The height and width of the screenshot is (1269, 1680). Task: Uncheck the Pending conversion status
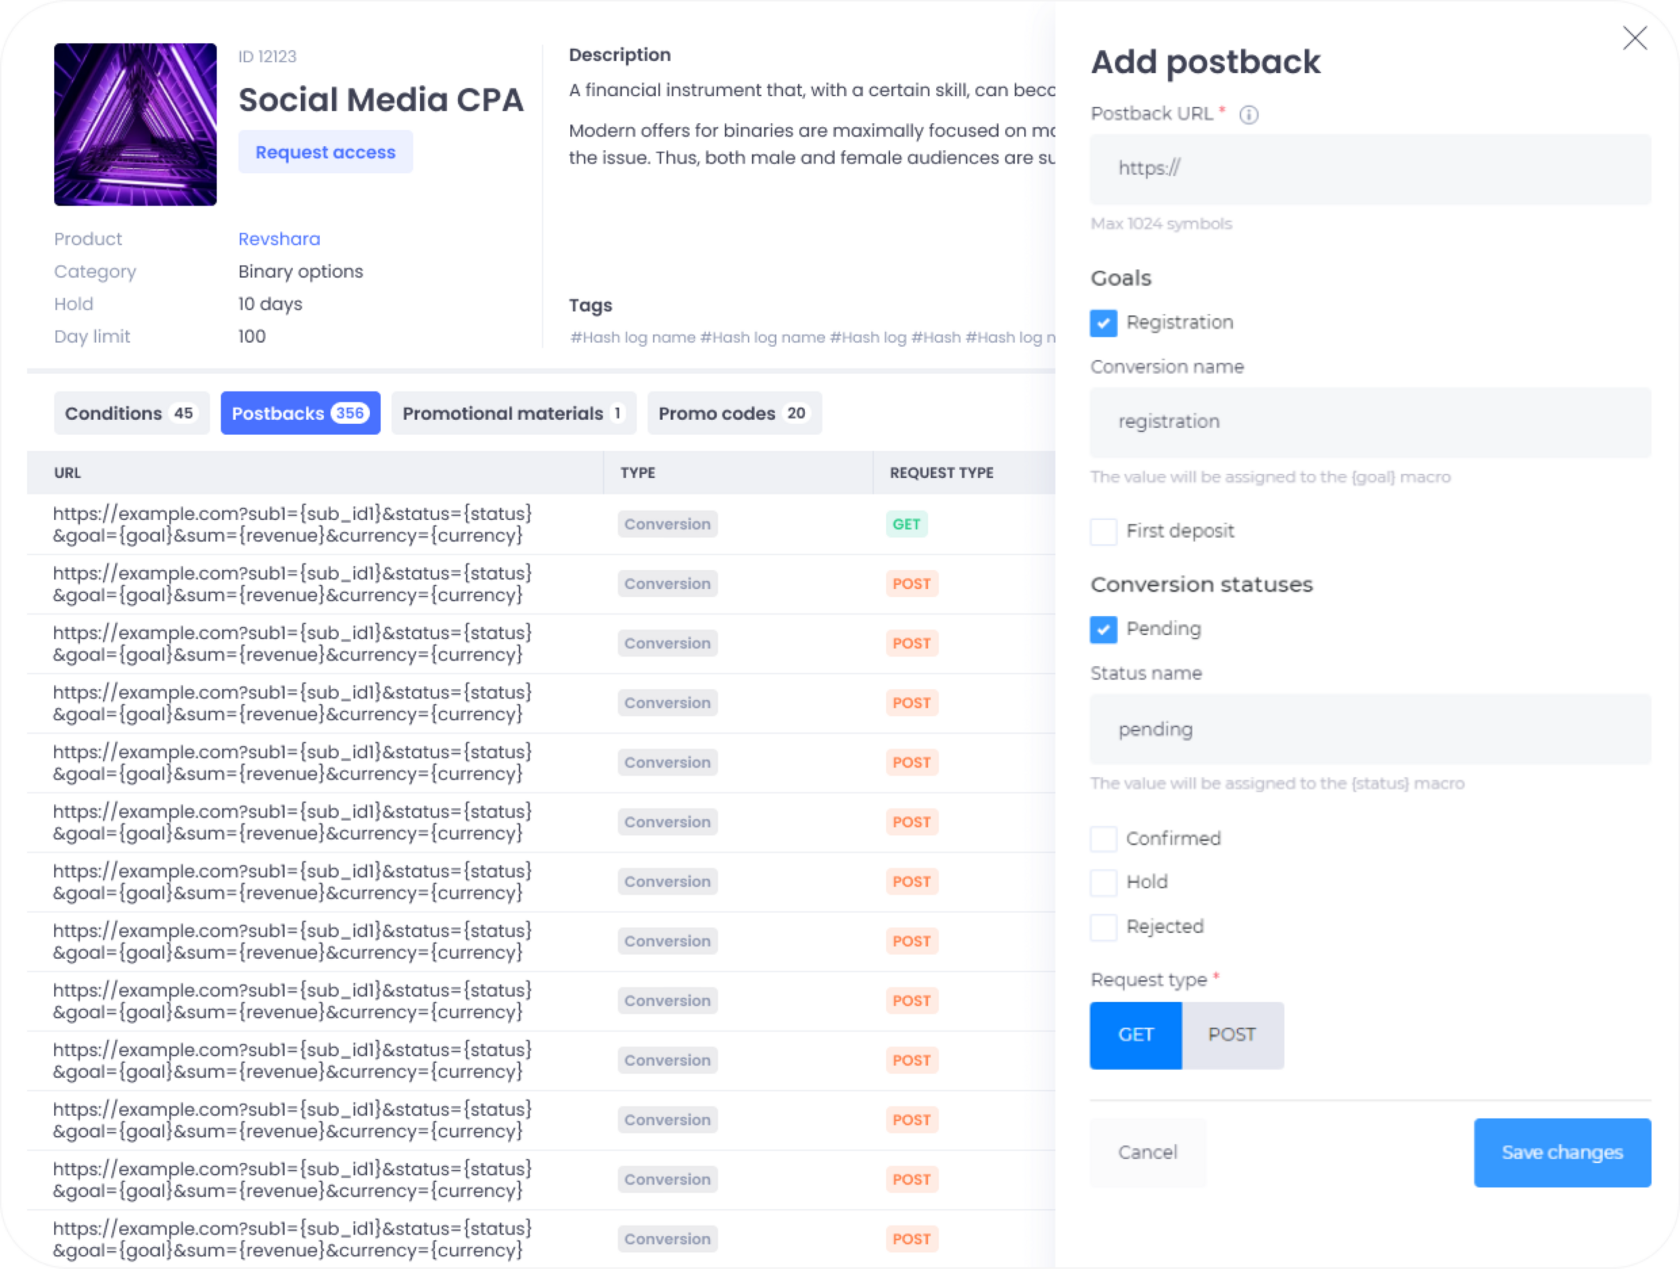[x=1103, y=630]
